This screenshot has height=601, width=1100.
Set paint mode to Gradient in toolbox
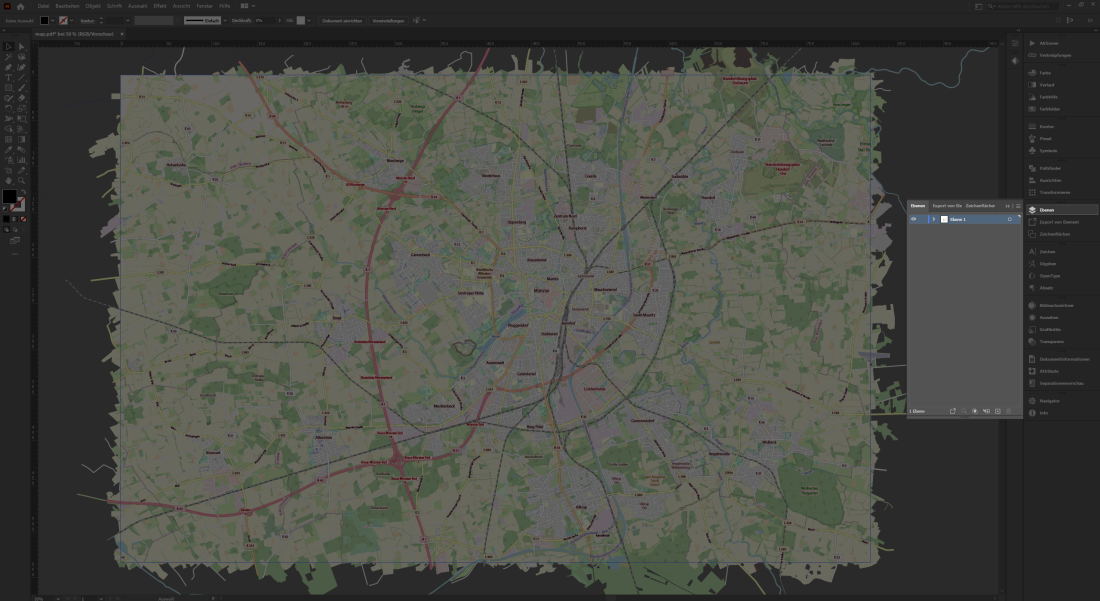15,219
